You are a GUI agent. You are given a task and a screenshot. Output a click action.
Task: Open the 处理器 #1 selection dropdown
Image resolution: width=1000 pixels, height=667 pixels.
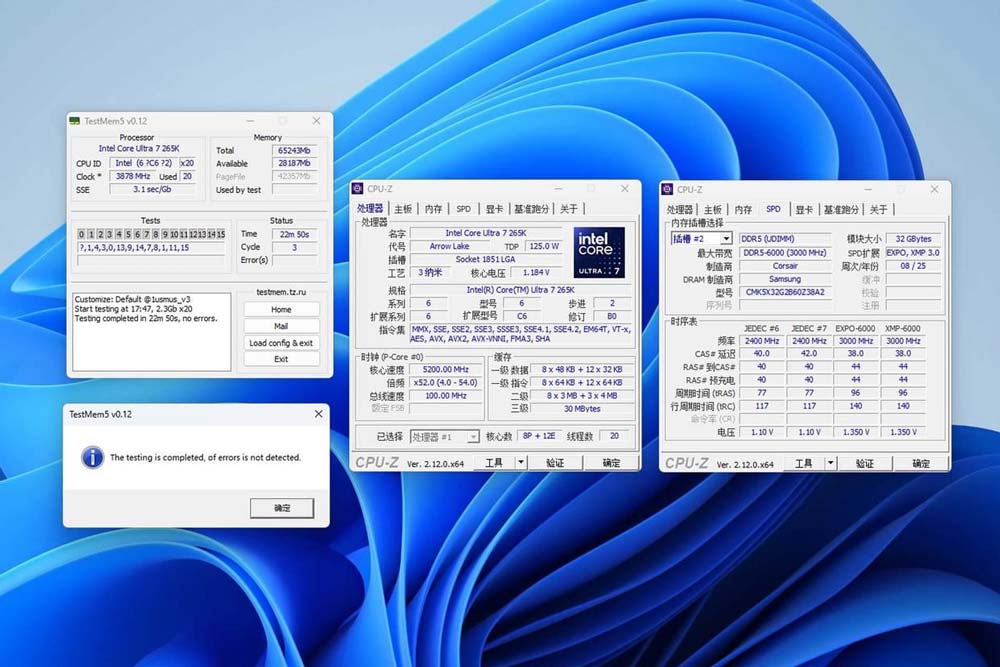point(473,437)
